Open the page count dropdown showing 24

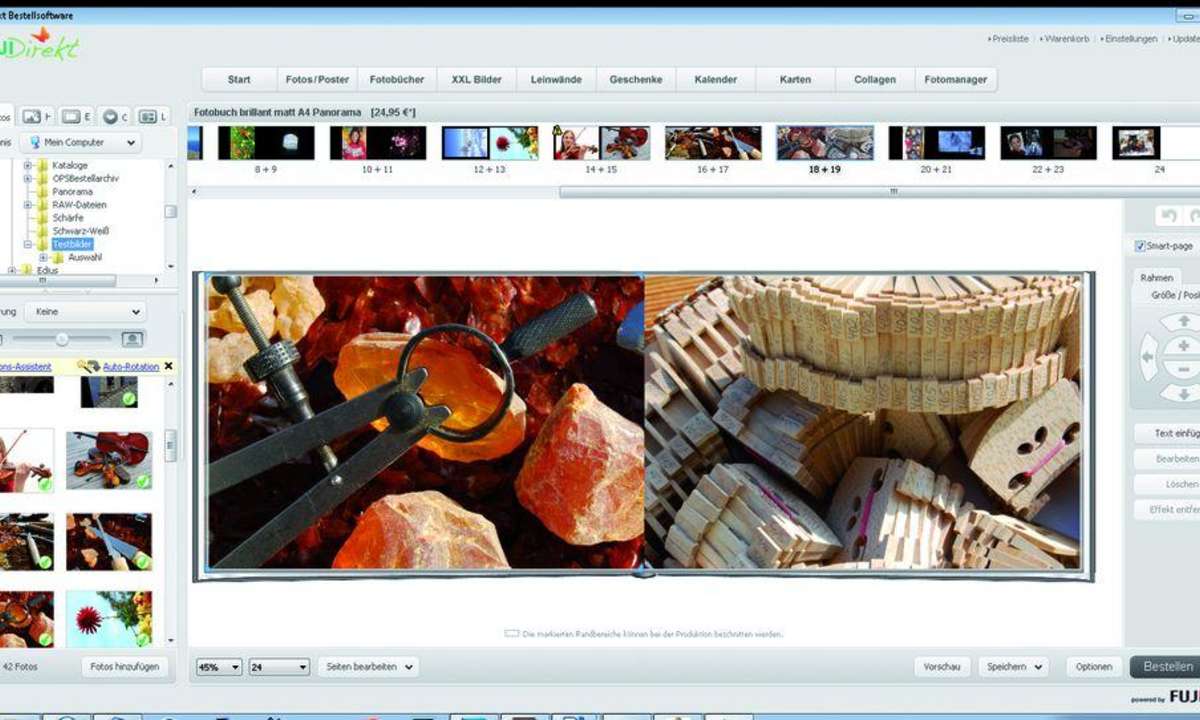click(279, 667)
